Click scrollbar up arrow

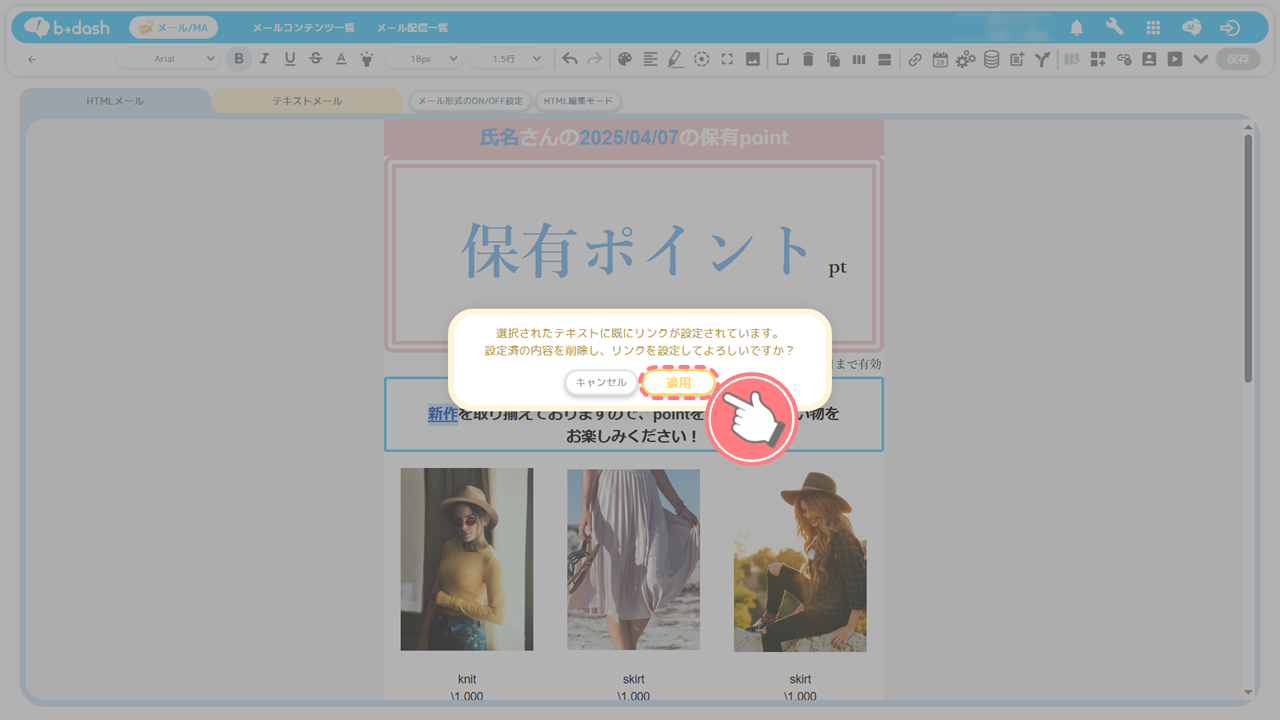click(x=1248, y=127)
